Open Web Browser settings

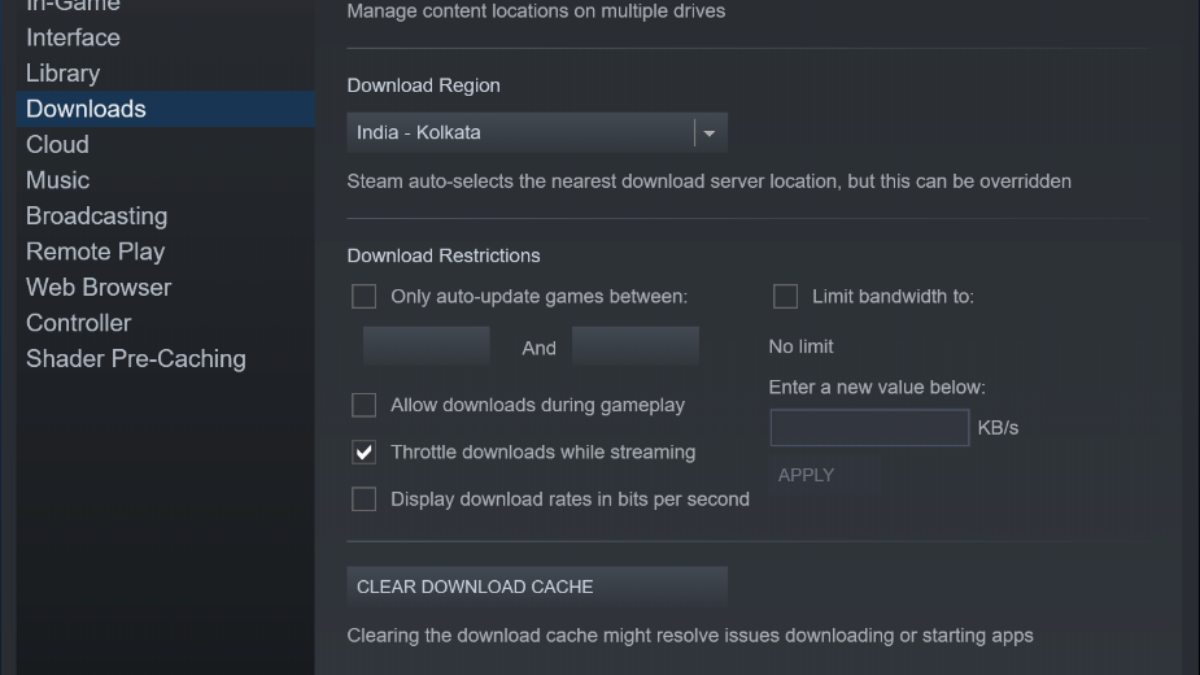pyautogui.click(x=99, y=288)
